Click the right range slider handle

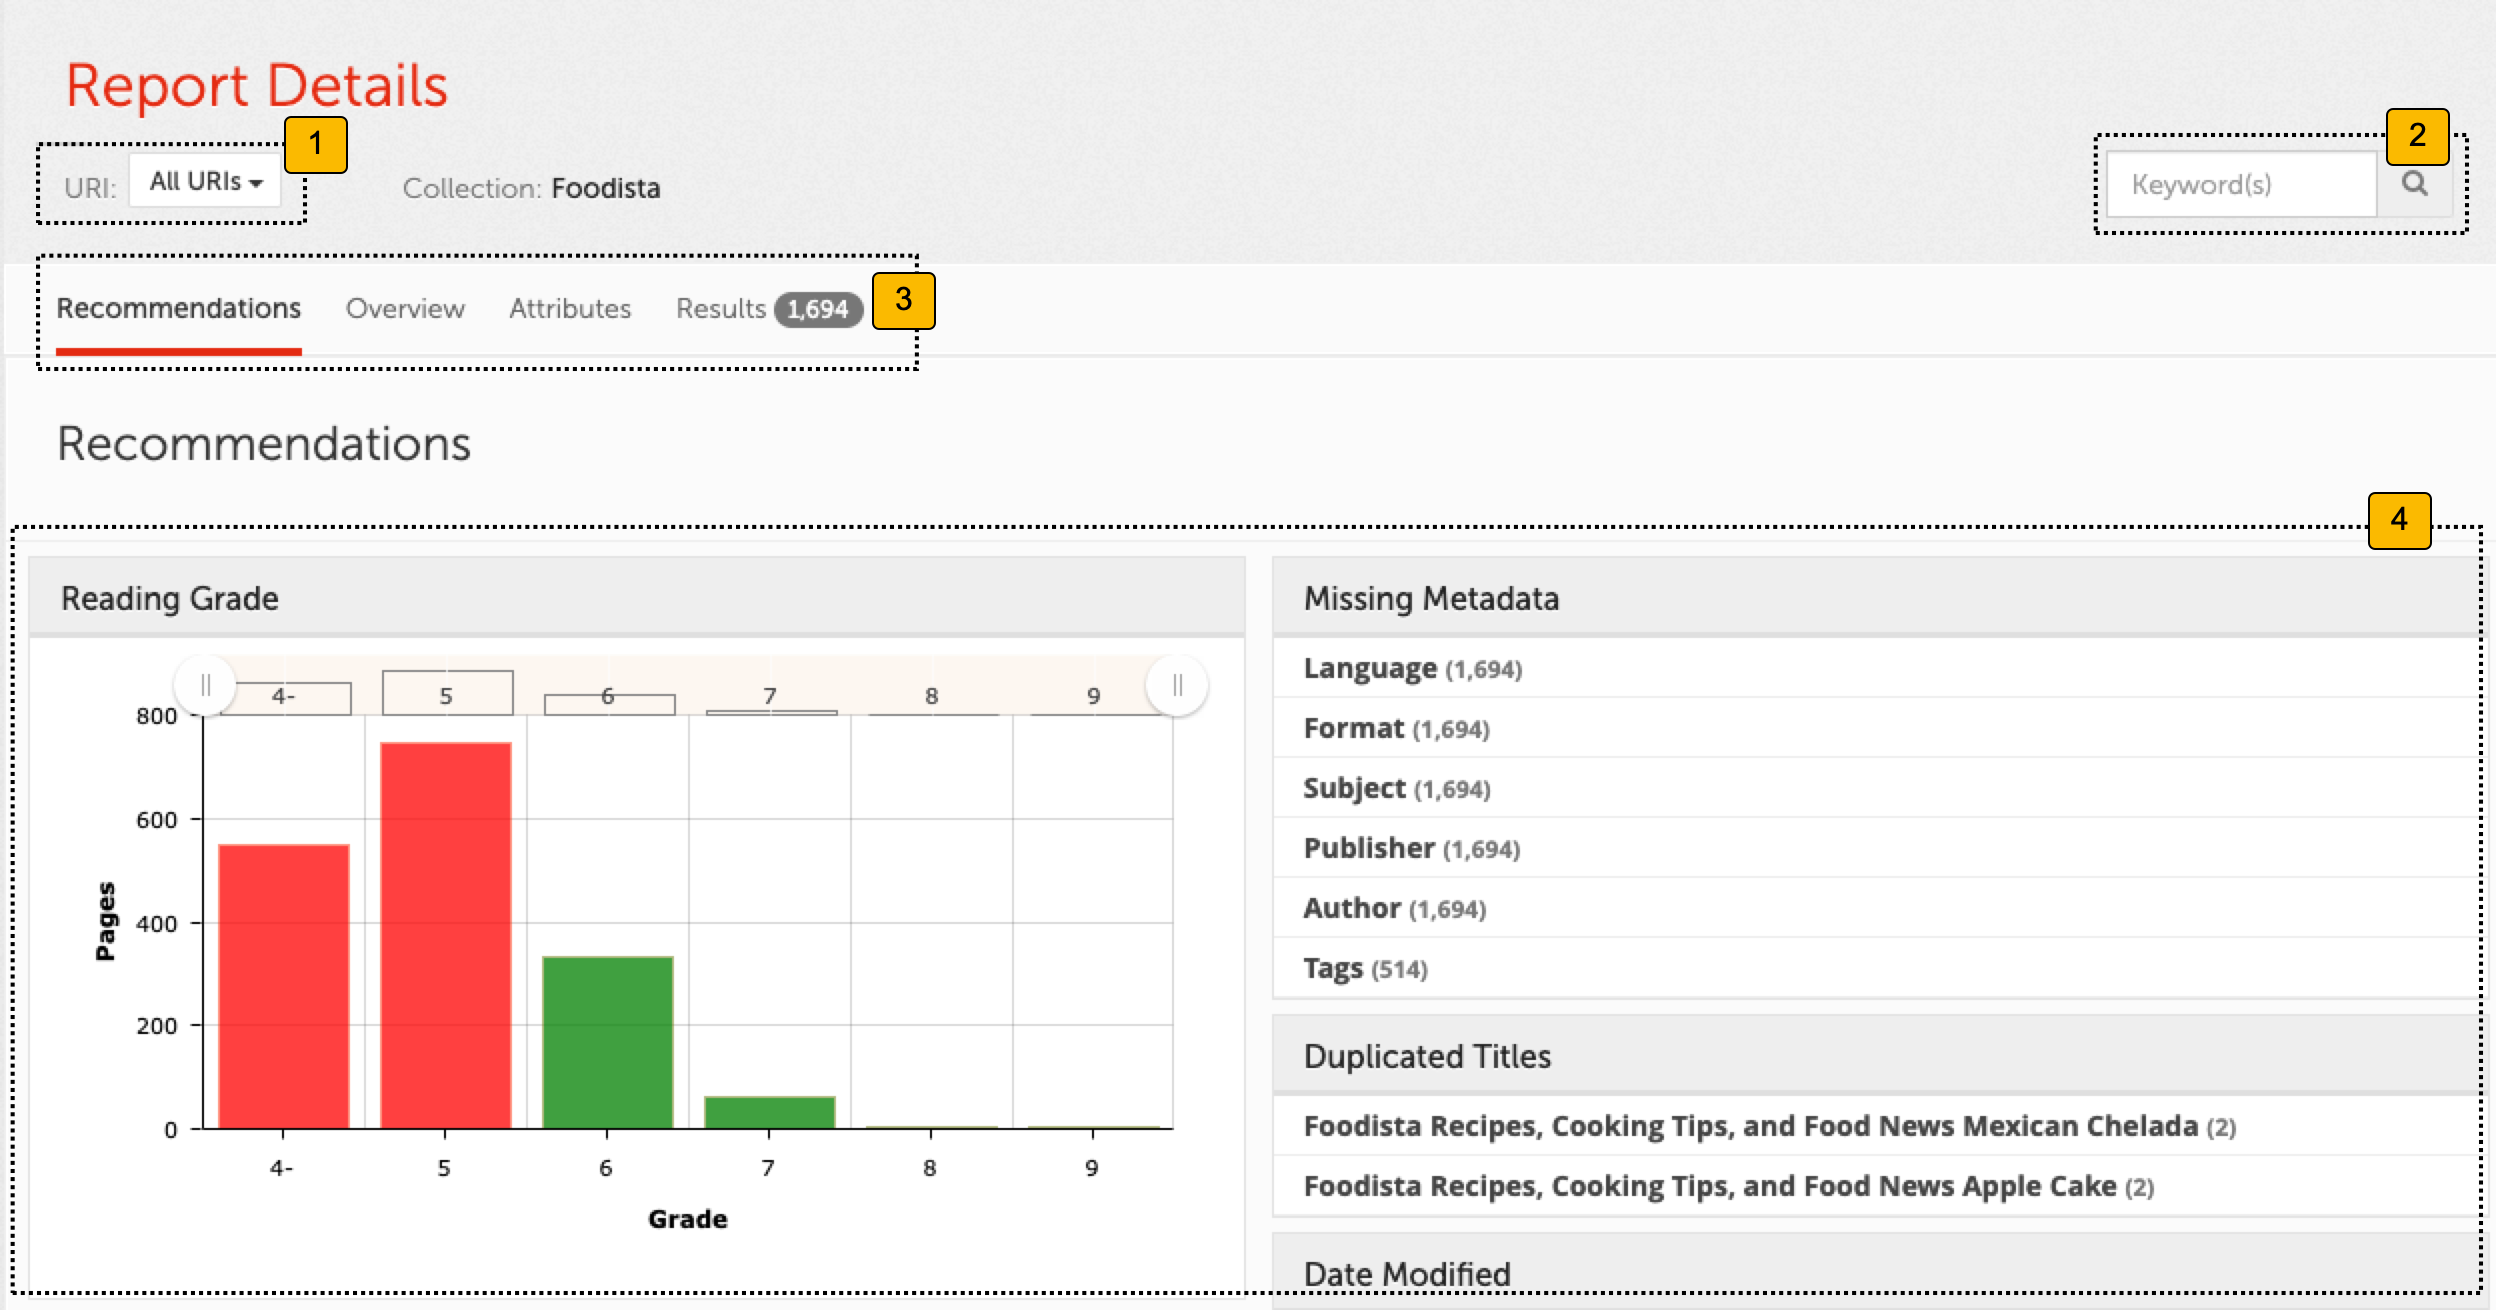1177,685
